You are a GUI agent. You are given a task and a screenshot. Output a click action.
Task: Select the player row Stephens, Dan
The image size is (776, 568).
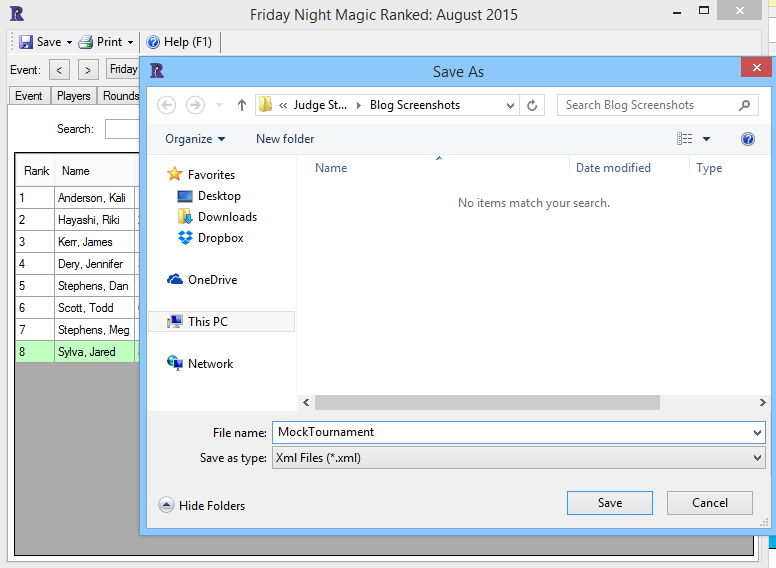tap(77, 286)
